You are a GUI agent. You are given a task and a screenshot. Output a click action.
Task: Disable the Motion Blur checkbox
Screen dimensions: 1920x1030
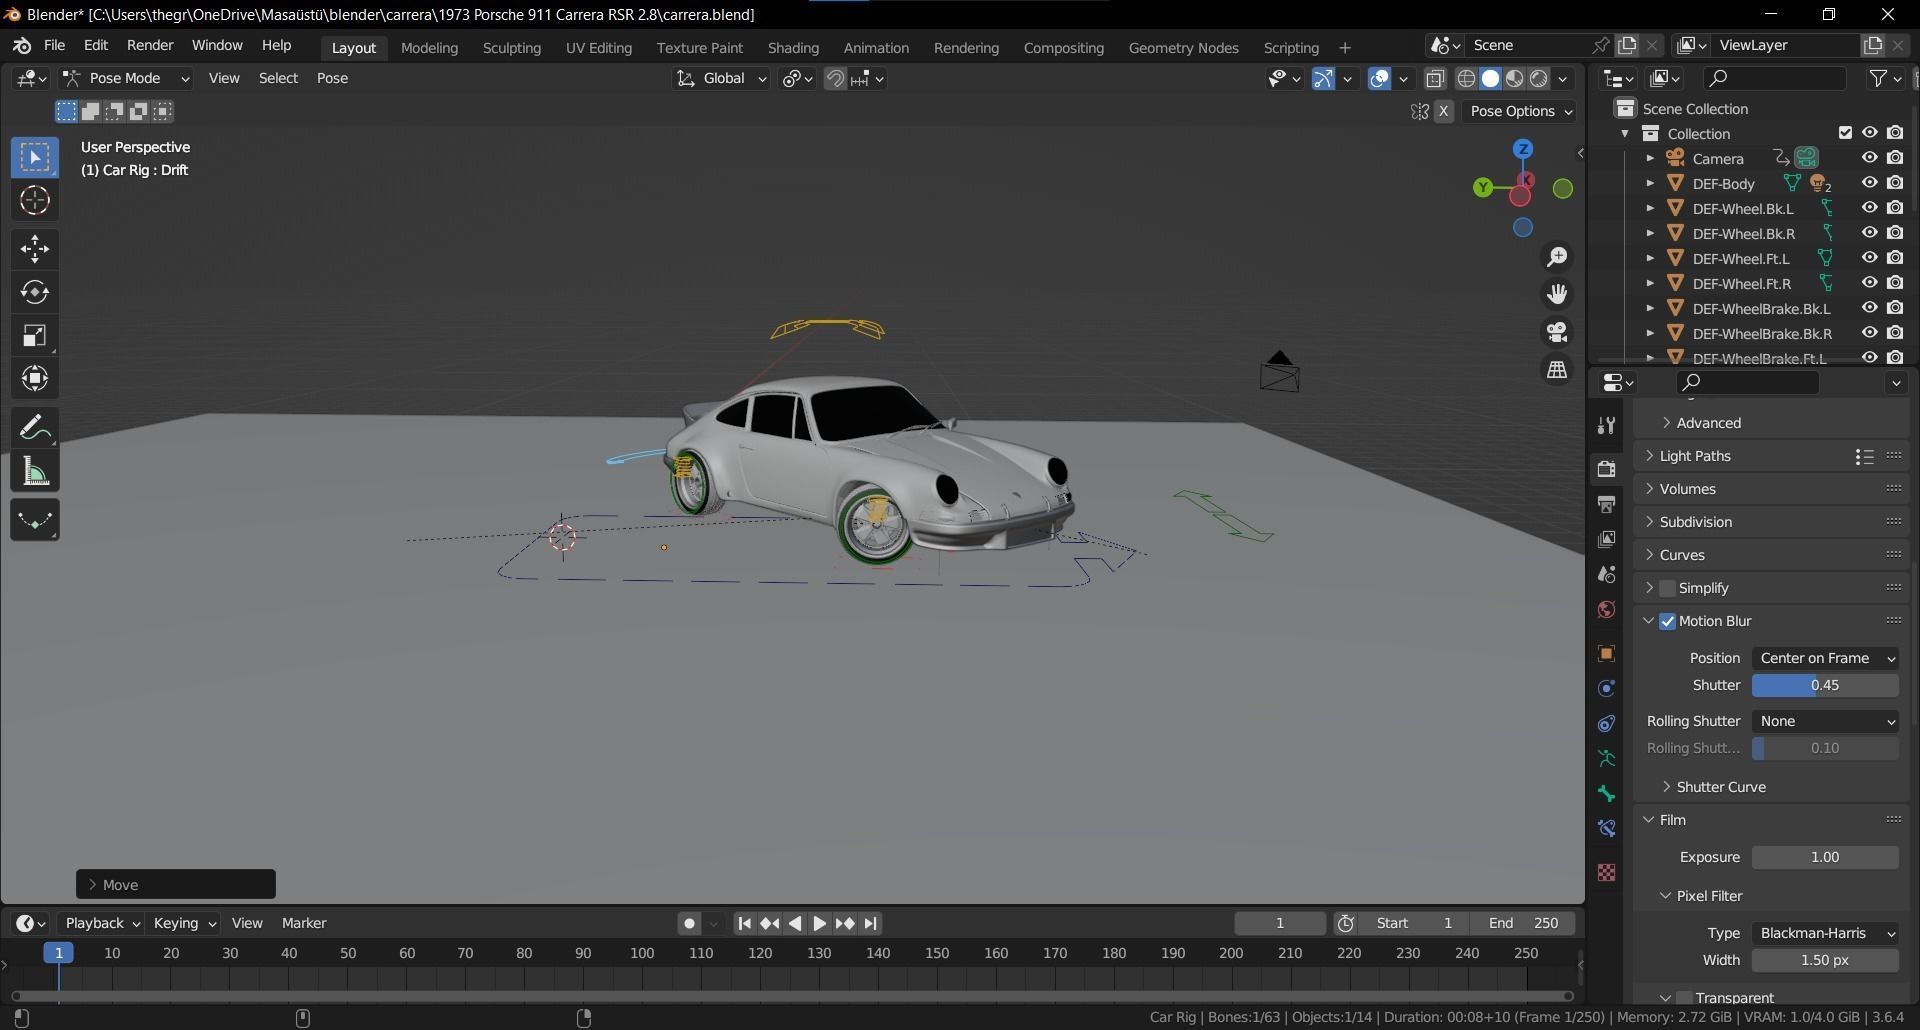click(1667, 622)
